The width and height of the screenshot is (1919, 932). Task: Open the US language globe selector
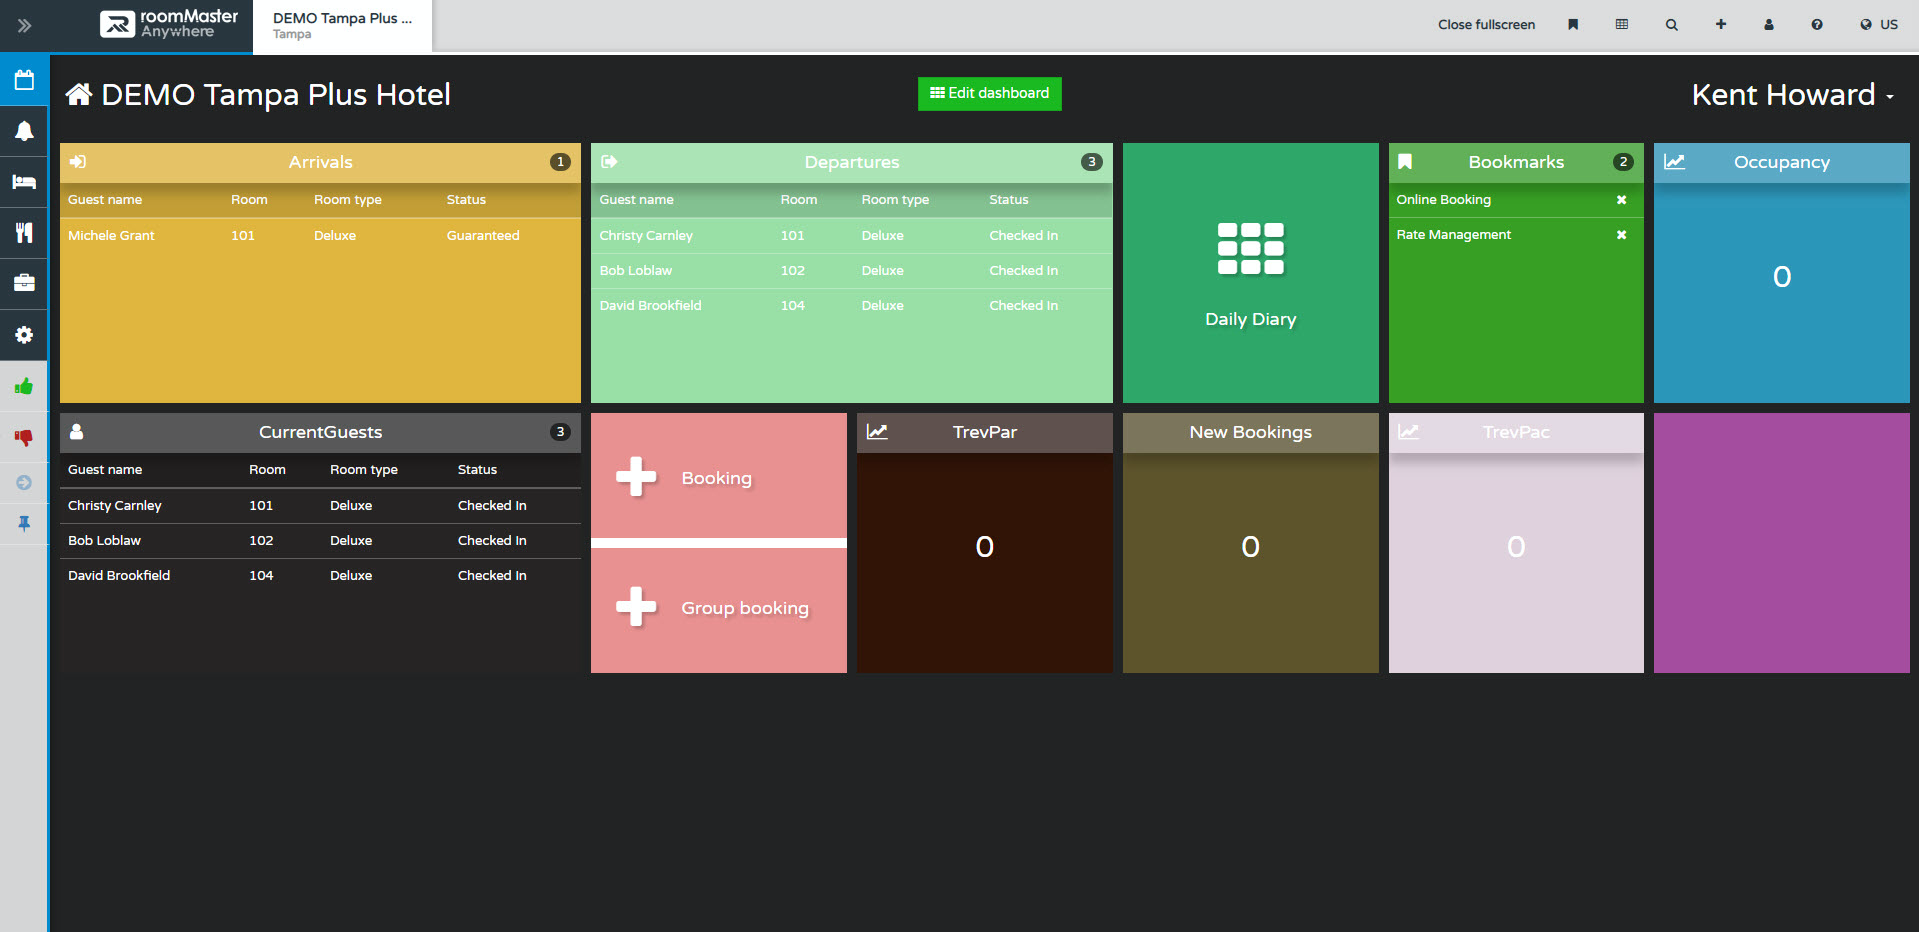coord(1877,24)
